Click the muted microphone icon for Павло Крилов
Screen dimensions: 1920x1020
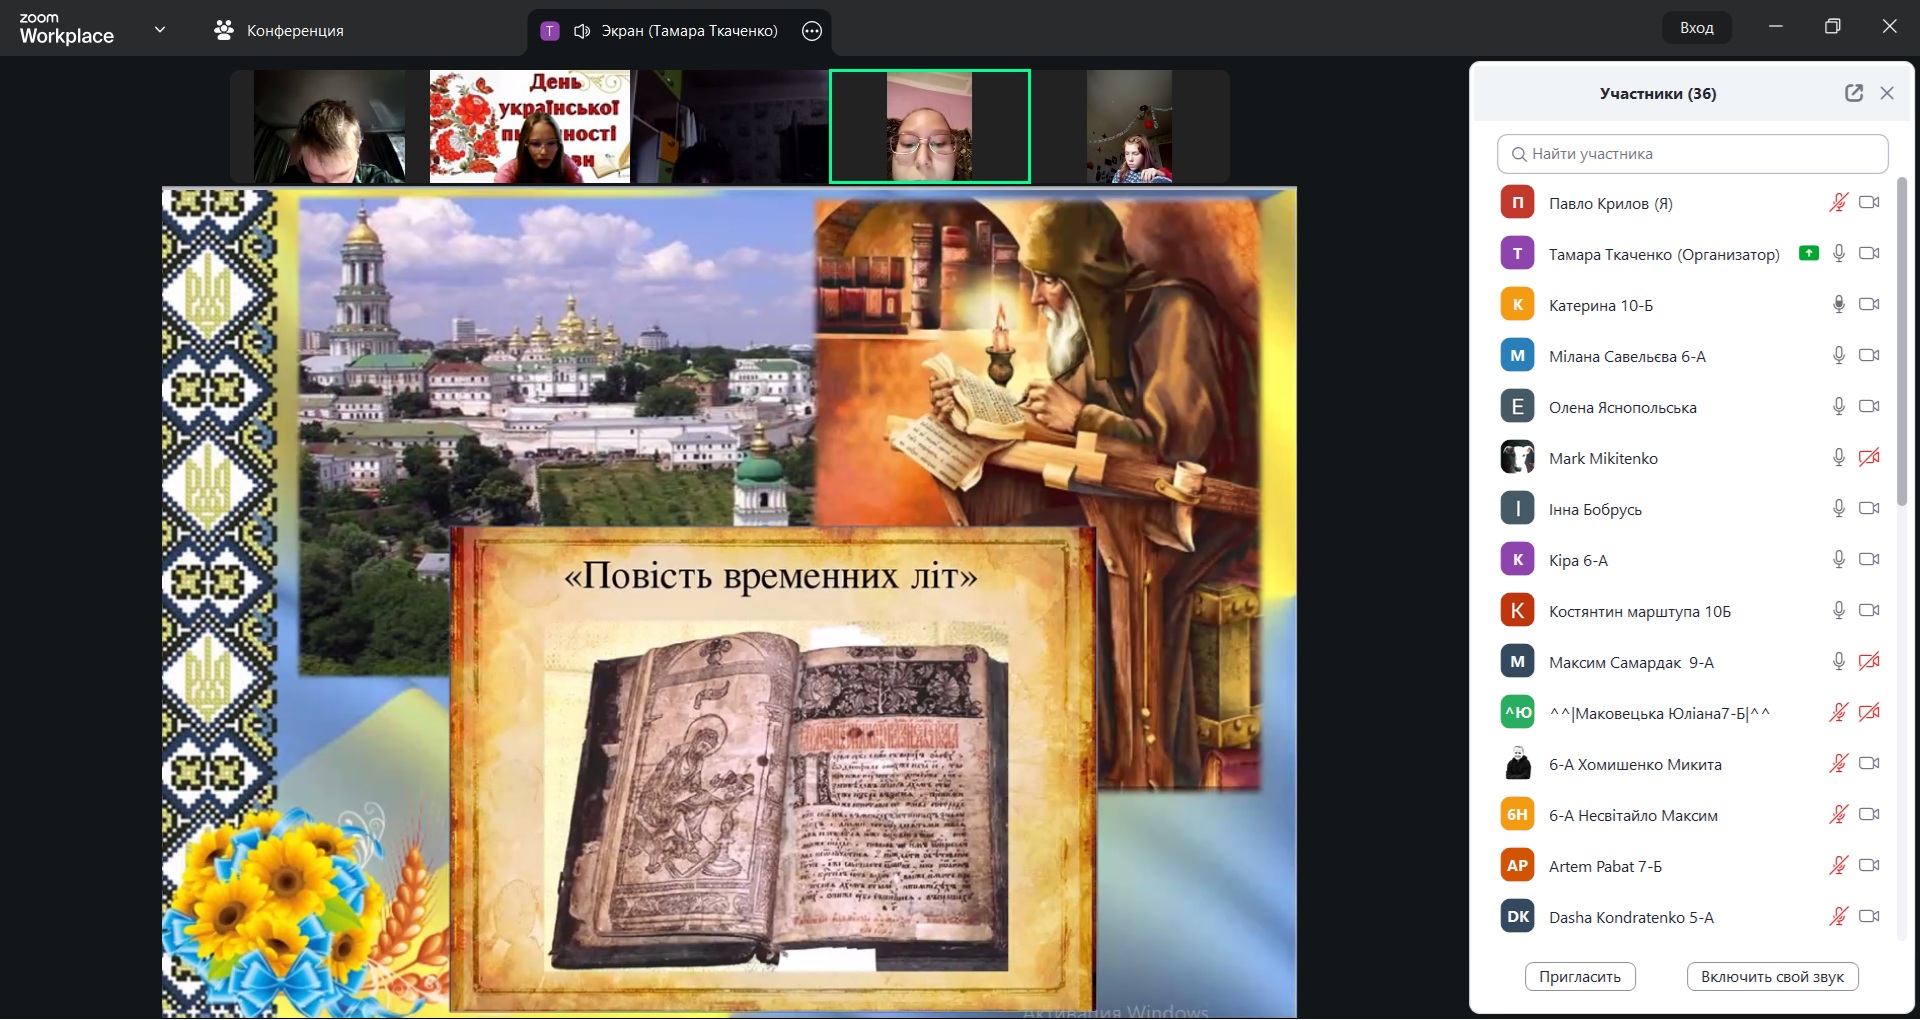1838,203
